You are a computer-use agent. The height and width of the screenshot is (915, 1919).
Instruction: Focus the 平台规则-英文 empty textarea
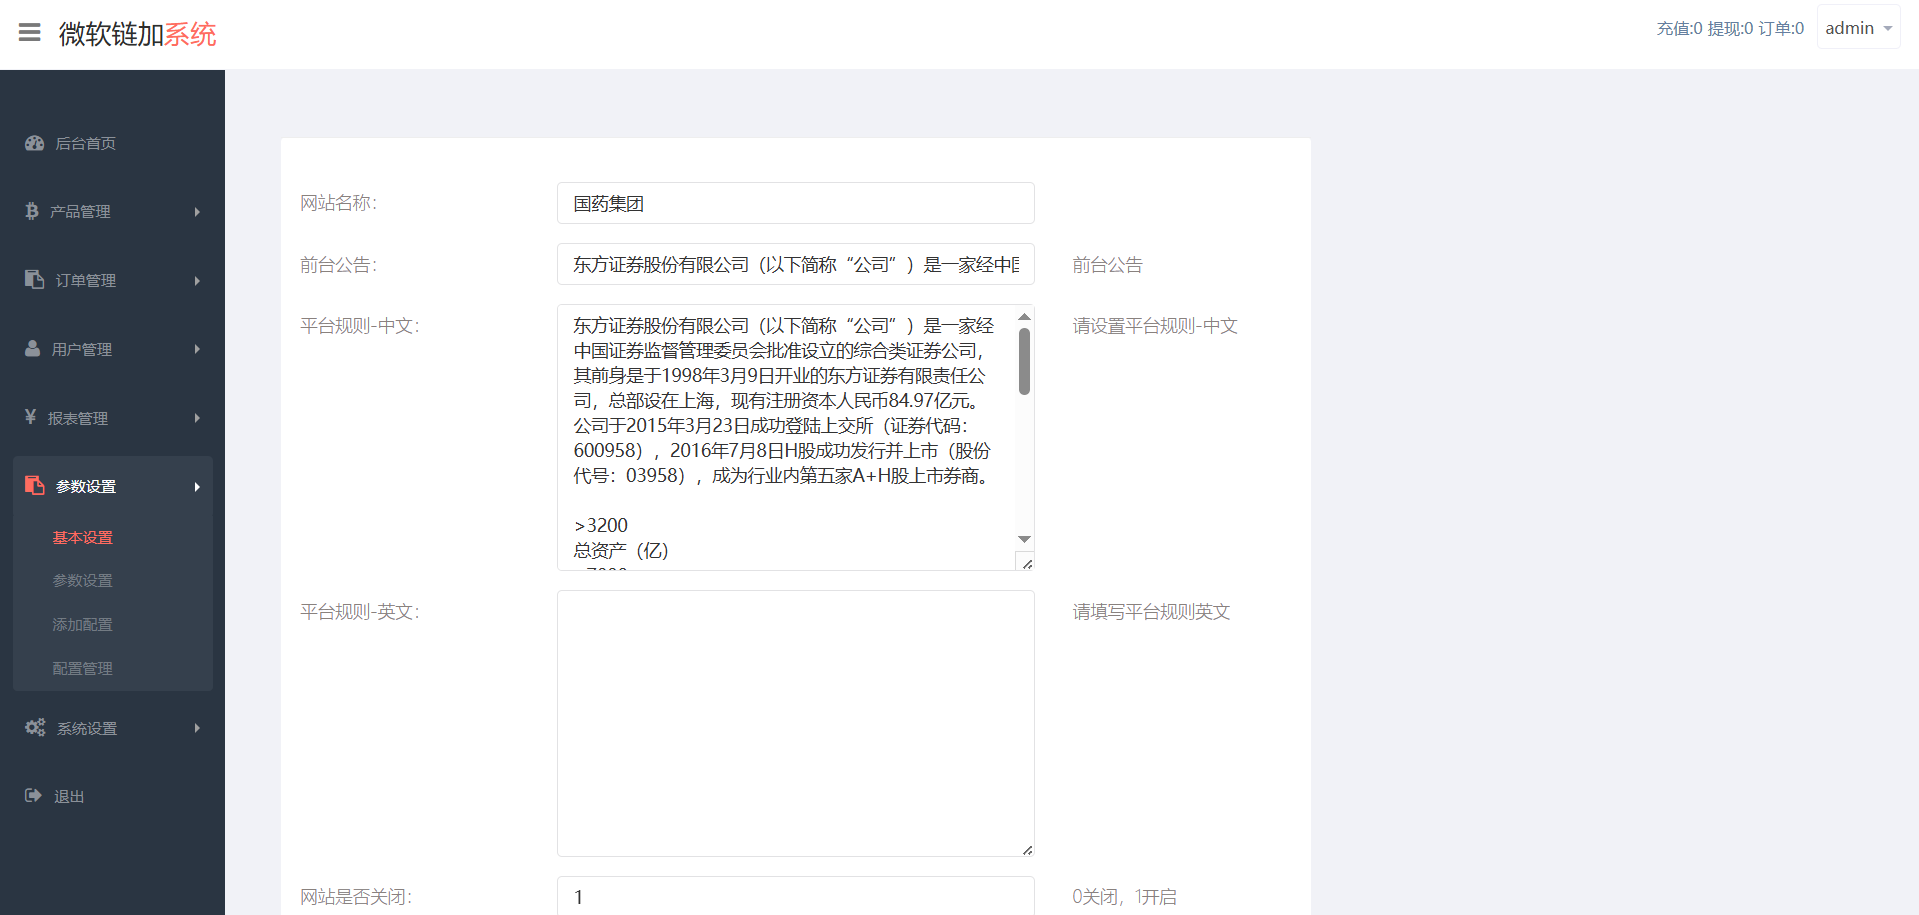pos(795,723)
